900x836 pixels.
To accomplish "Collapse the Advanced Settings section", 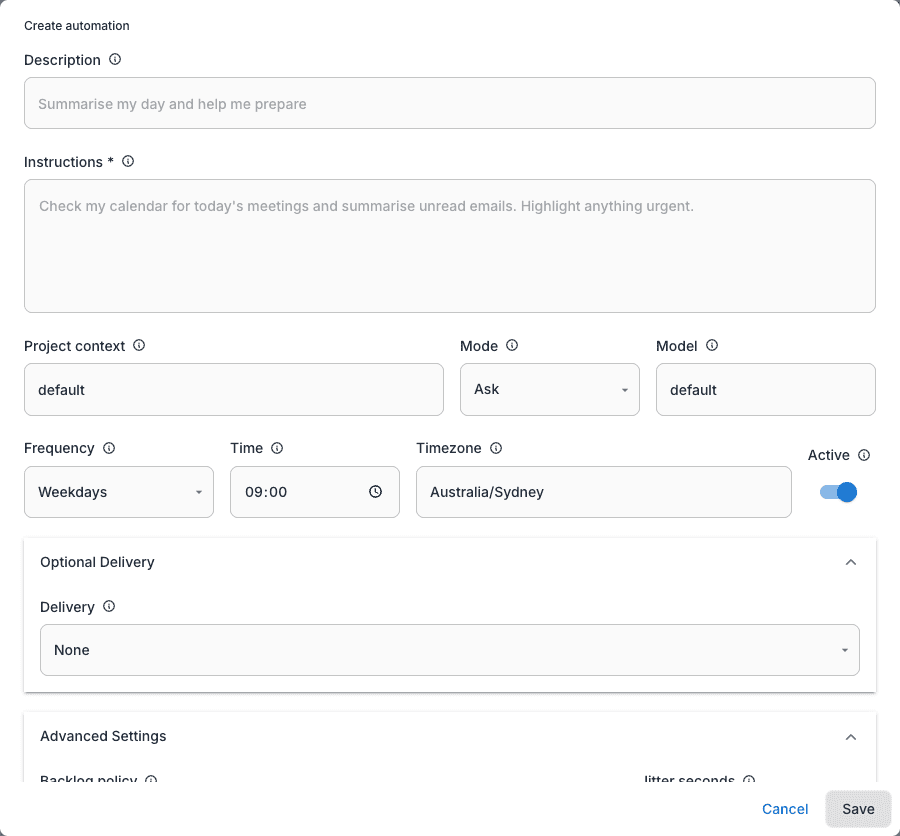I will pos(851,737).
